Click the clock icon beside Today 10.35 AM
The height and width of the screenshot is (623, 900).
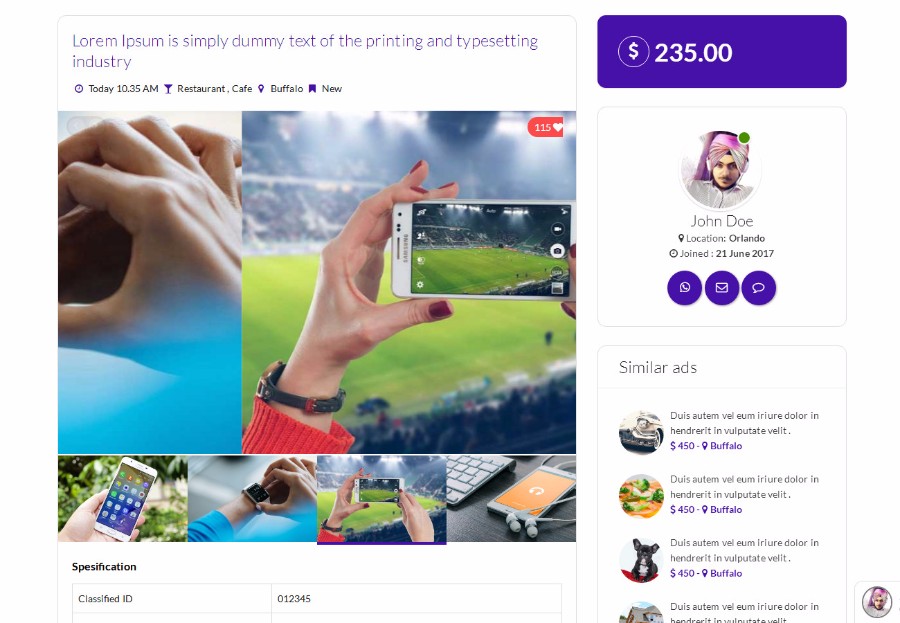79,88
